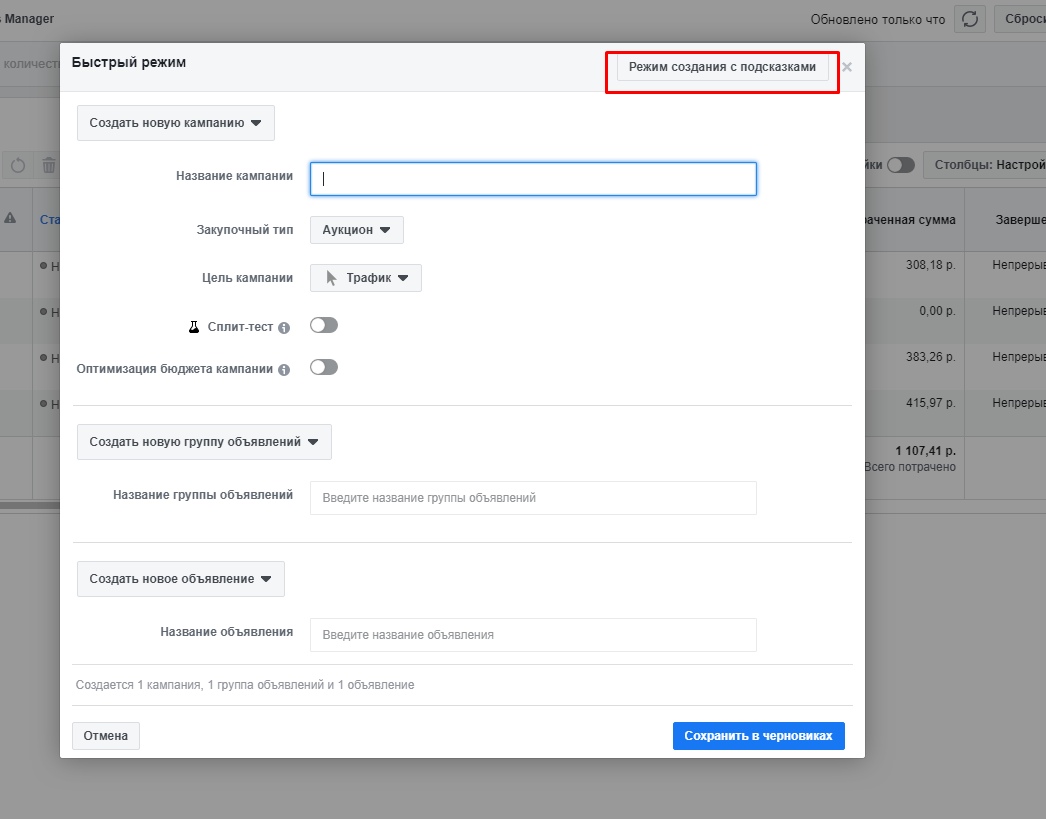The width and height of the screenshot is (1046, 819).
Task: Click the flask icon next to Сплит-тест
Action: (194, 327)
